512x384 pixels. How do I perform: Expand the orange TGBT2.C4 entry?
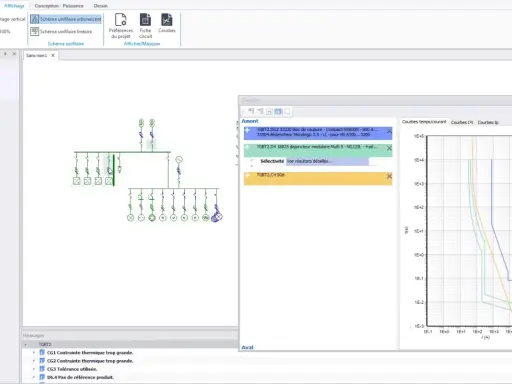247,175
